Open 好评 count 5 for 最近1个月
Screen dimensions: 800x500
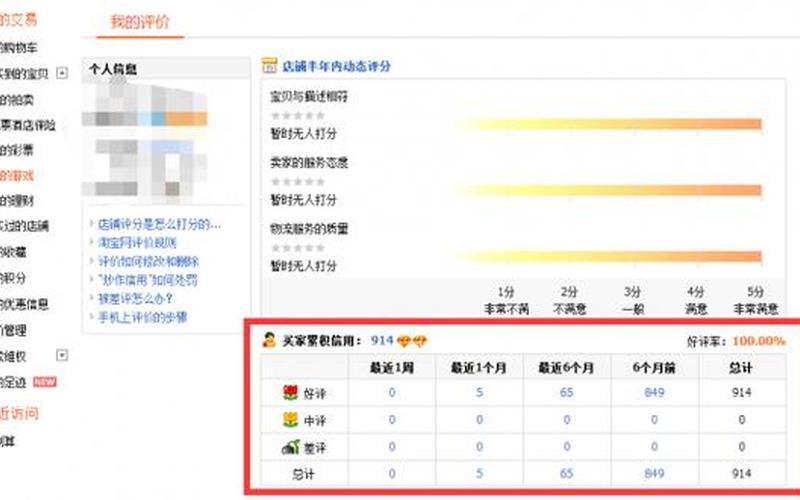click(479, 392)
